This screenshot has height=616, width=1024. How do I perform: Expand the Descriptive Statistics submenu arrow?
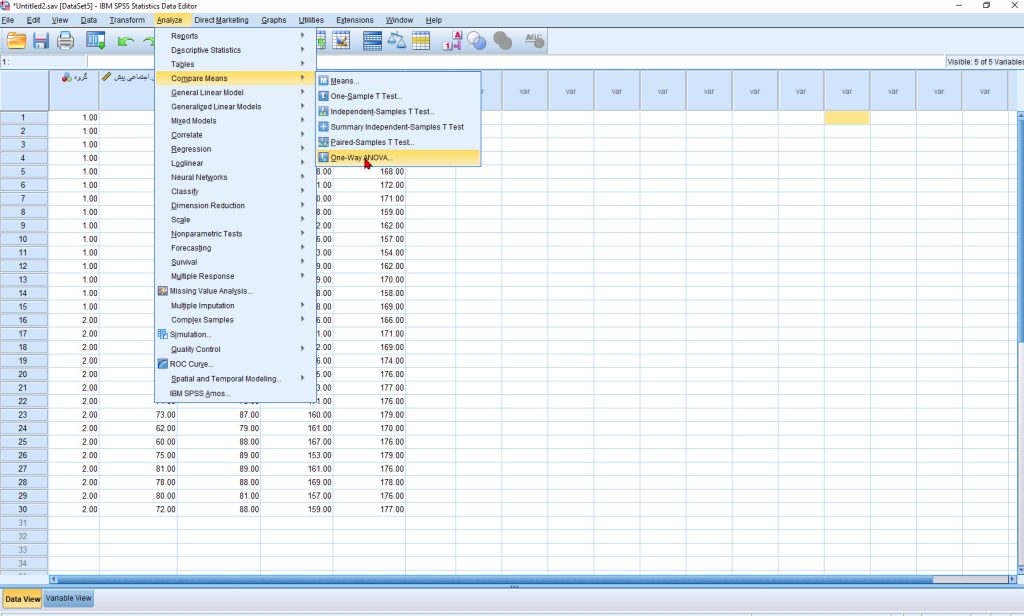(x=302, y=50)
